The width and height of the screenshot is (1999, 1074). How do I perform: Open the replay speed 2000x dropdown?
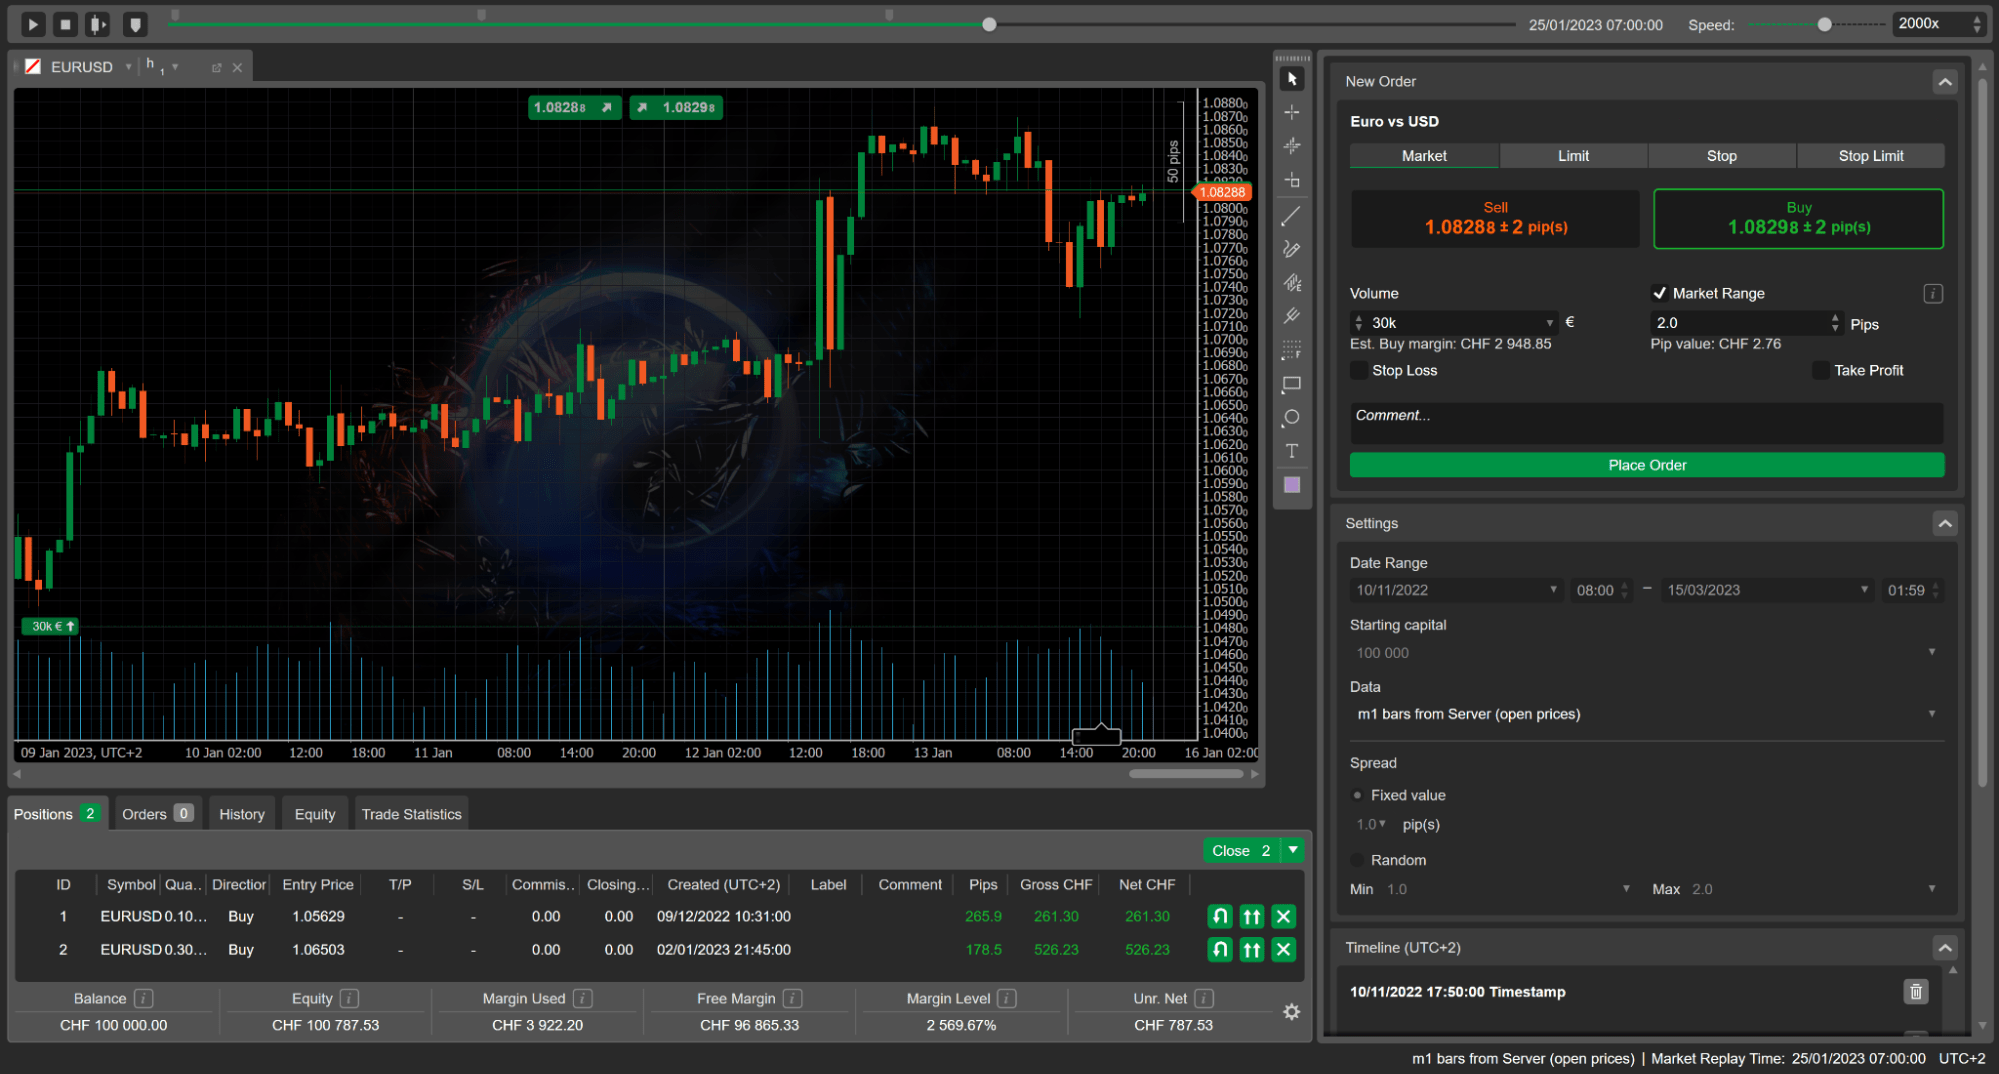click(x=1939, y=24)
